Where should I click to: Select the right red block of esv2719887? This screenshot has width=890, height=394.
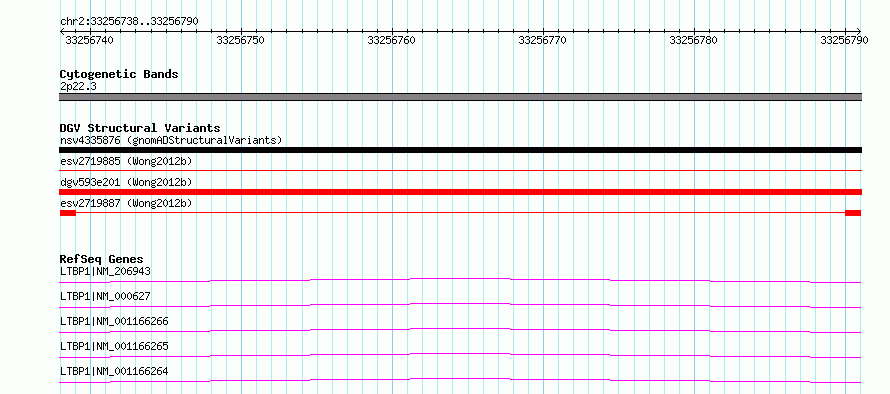pyautogui.click(x=853, y=213)
